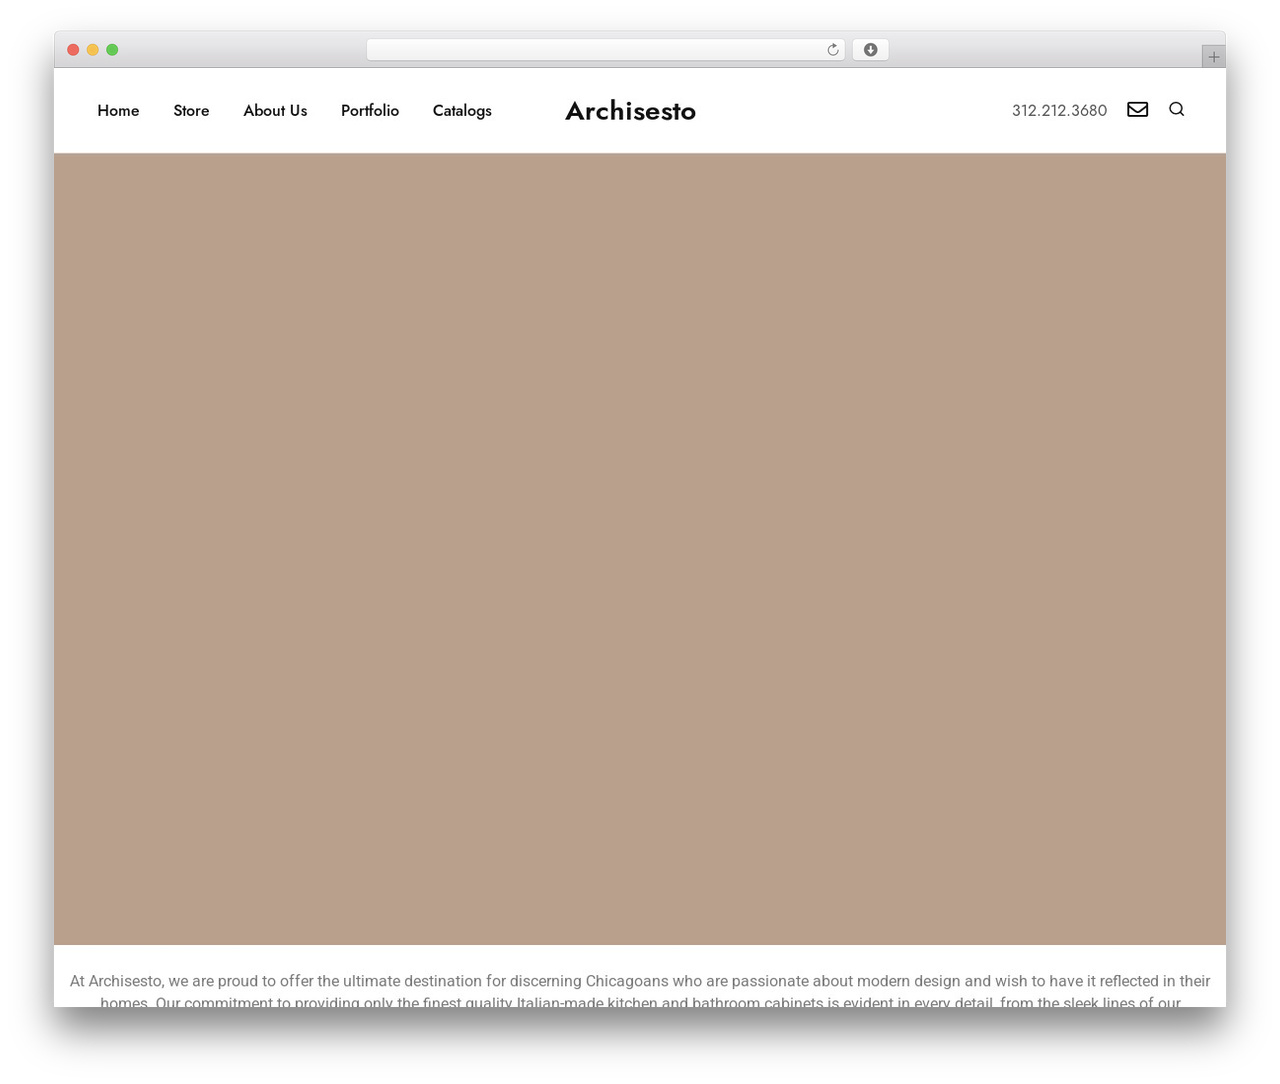The width and height of the screenshot is (1280, 1084).
Task: Maximize the window with green button
Action: [x=112, y=50]
